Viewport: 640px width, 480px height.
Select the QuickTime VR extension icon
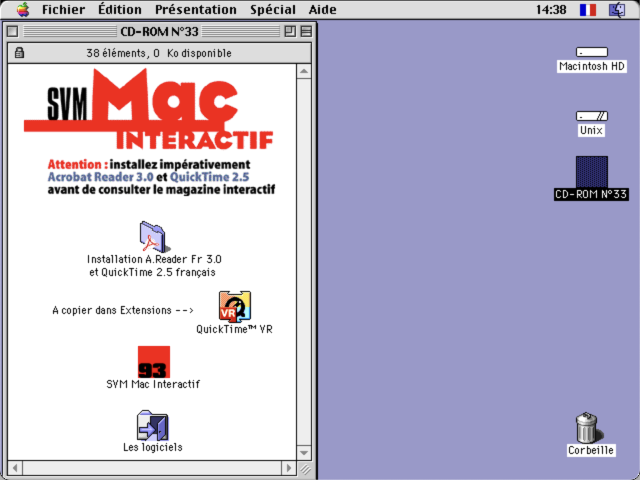[x=234, y=307]
